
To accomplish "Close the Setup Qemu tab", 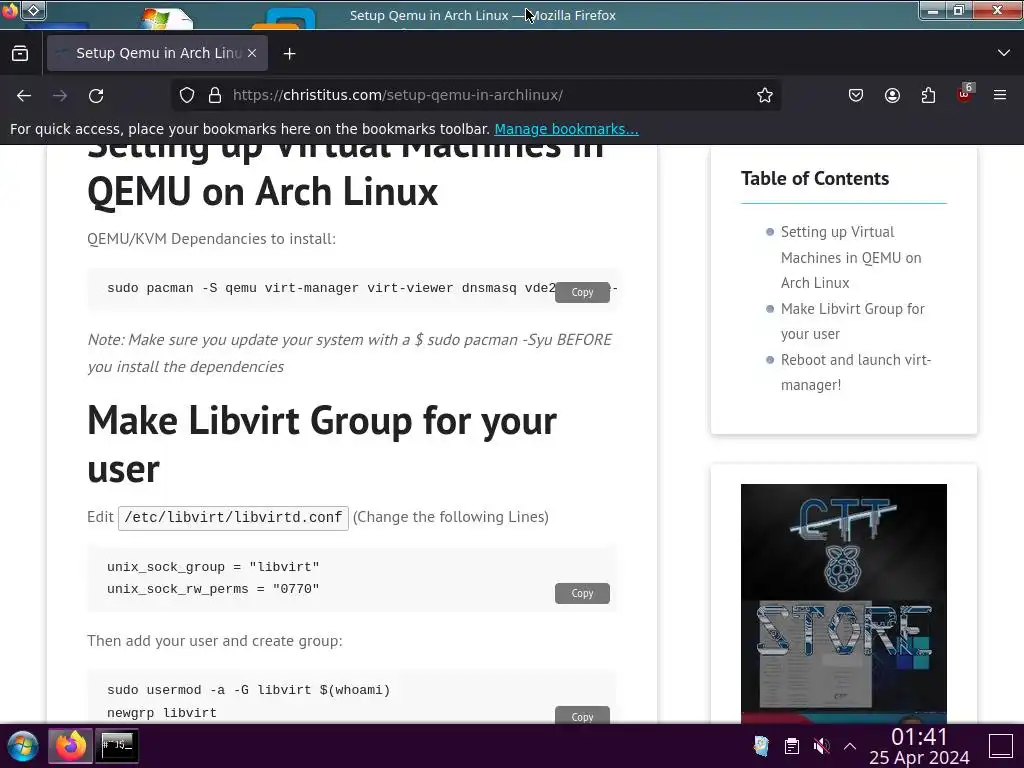I will point(252,53).
